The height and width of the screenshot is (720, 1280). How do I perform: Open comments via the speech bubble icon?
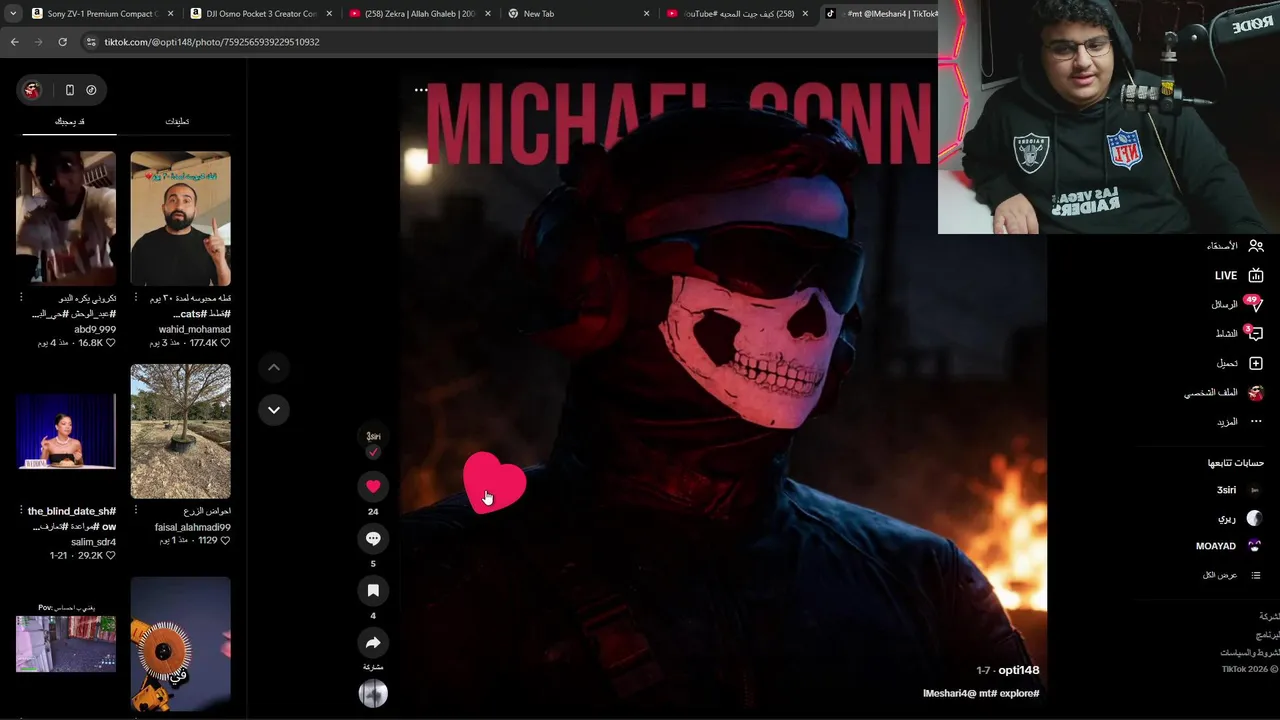(x=373, y=538)
